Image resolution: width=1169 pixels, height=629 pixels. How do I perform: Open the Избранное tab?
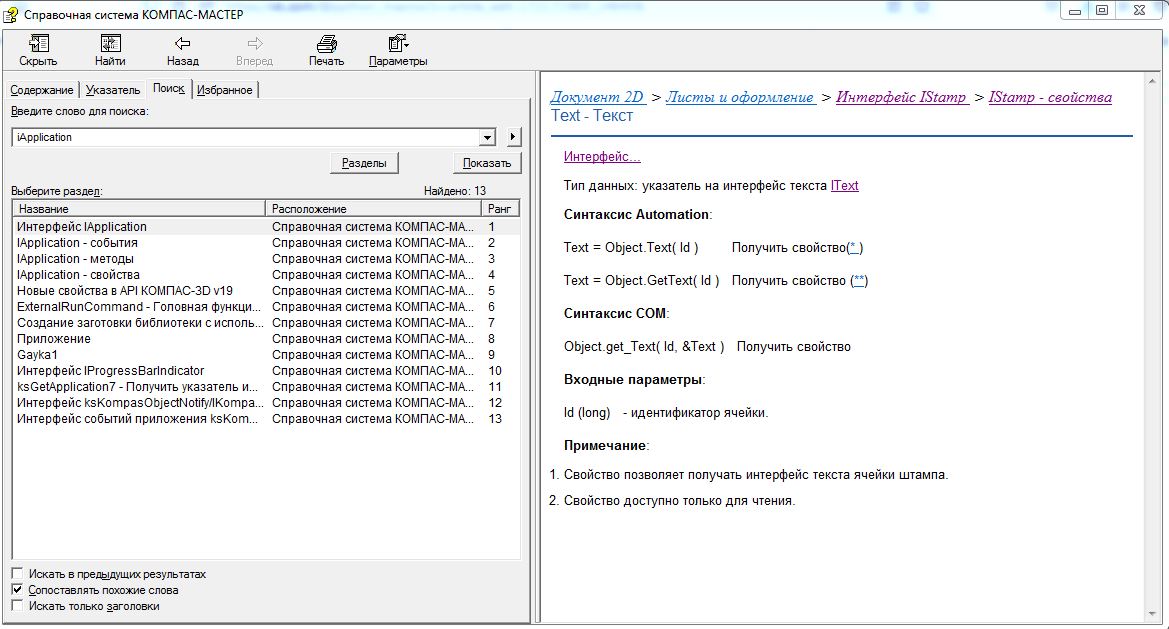[224, 90]
